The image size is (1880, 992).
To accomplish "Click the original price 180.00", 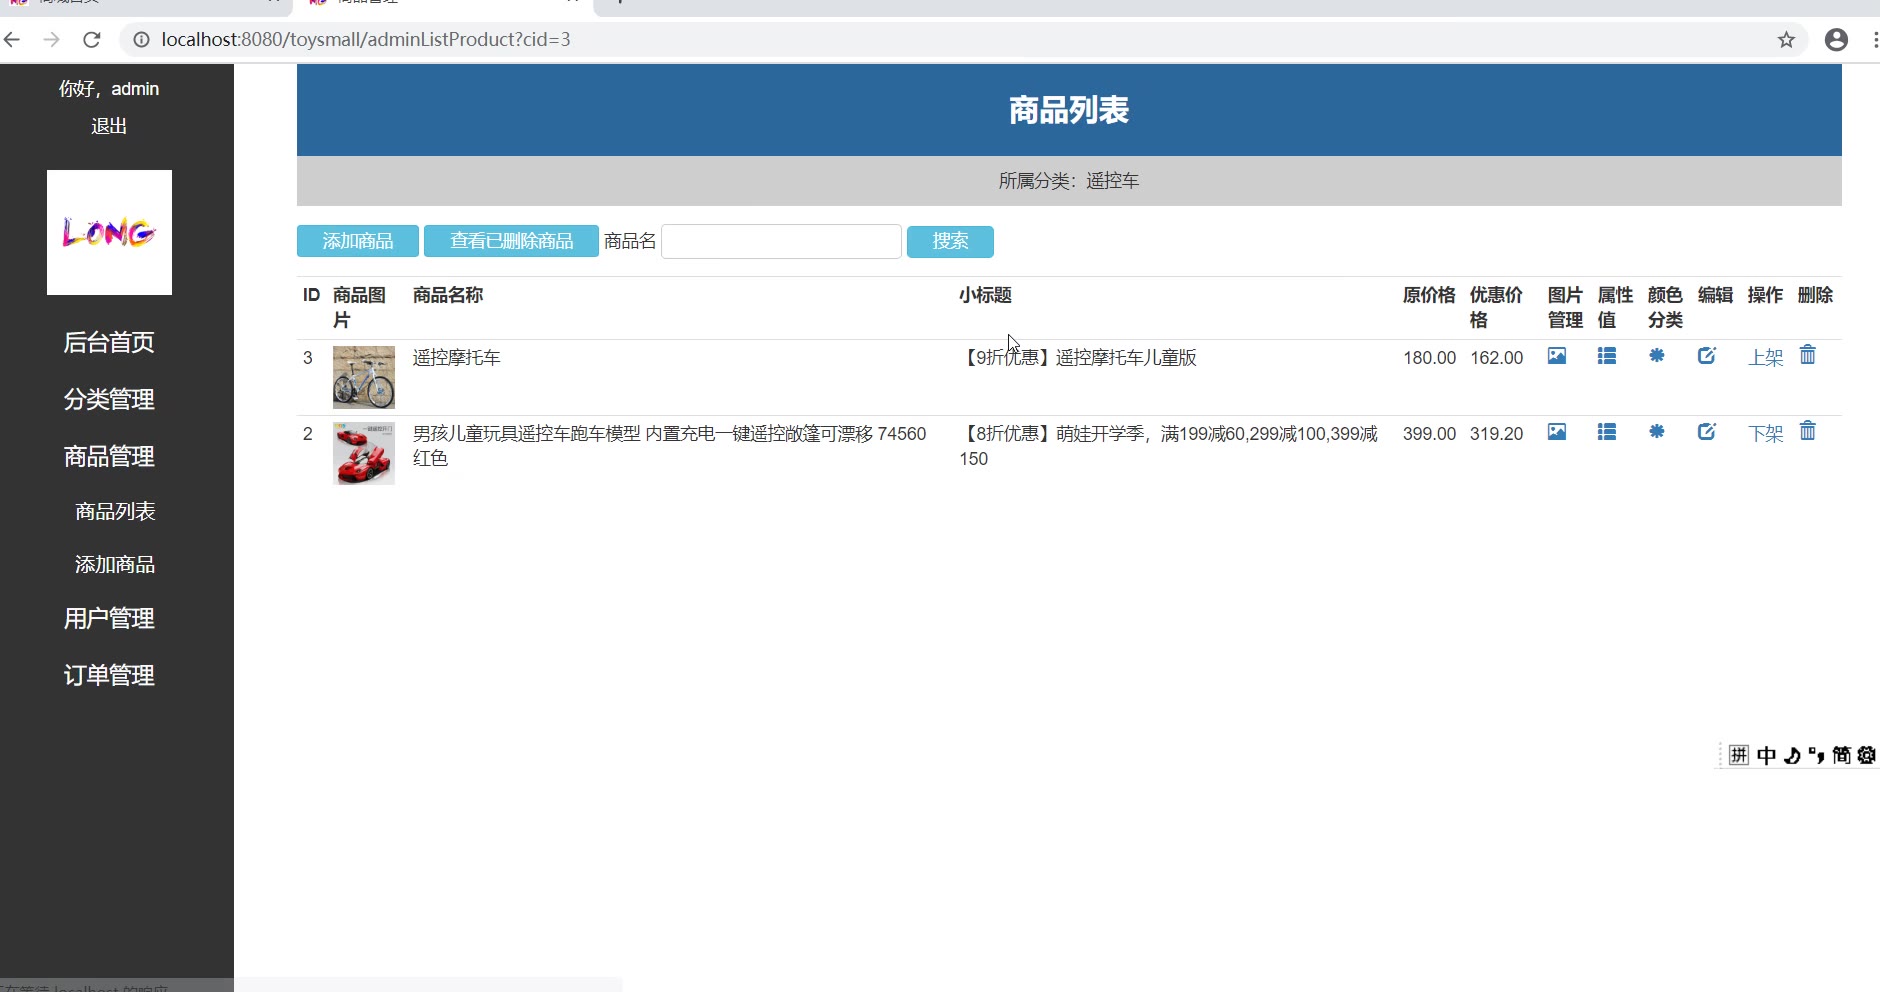I will coord(1429,357).
